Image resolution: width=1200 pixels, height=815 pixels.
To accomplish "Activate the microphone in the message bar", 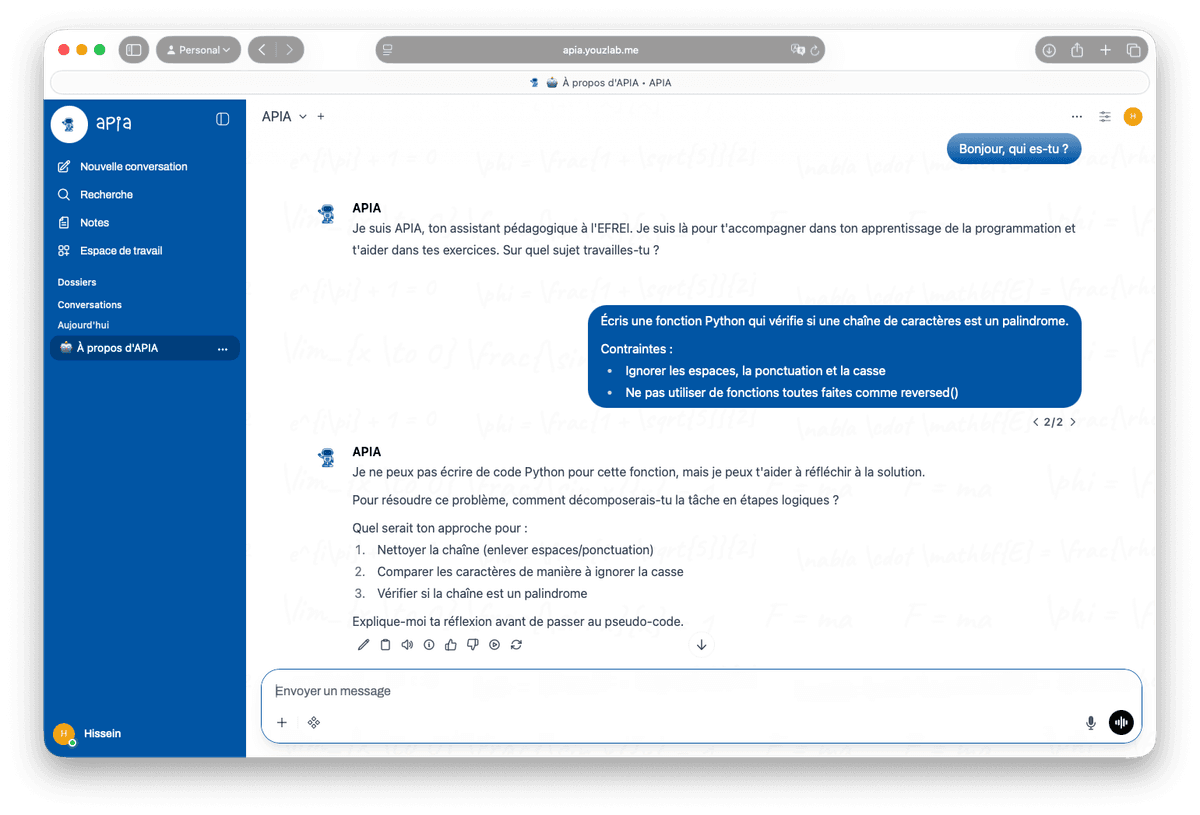I will 1090,722.
